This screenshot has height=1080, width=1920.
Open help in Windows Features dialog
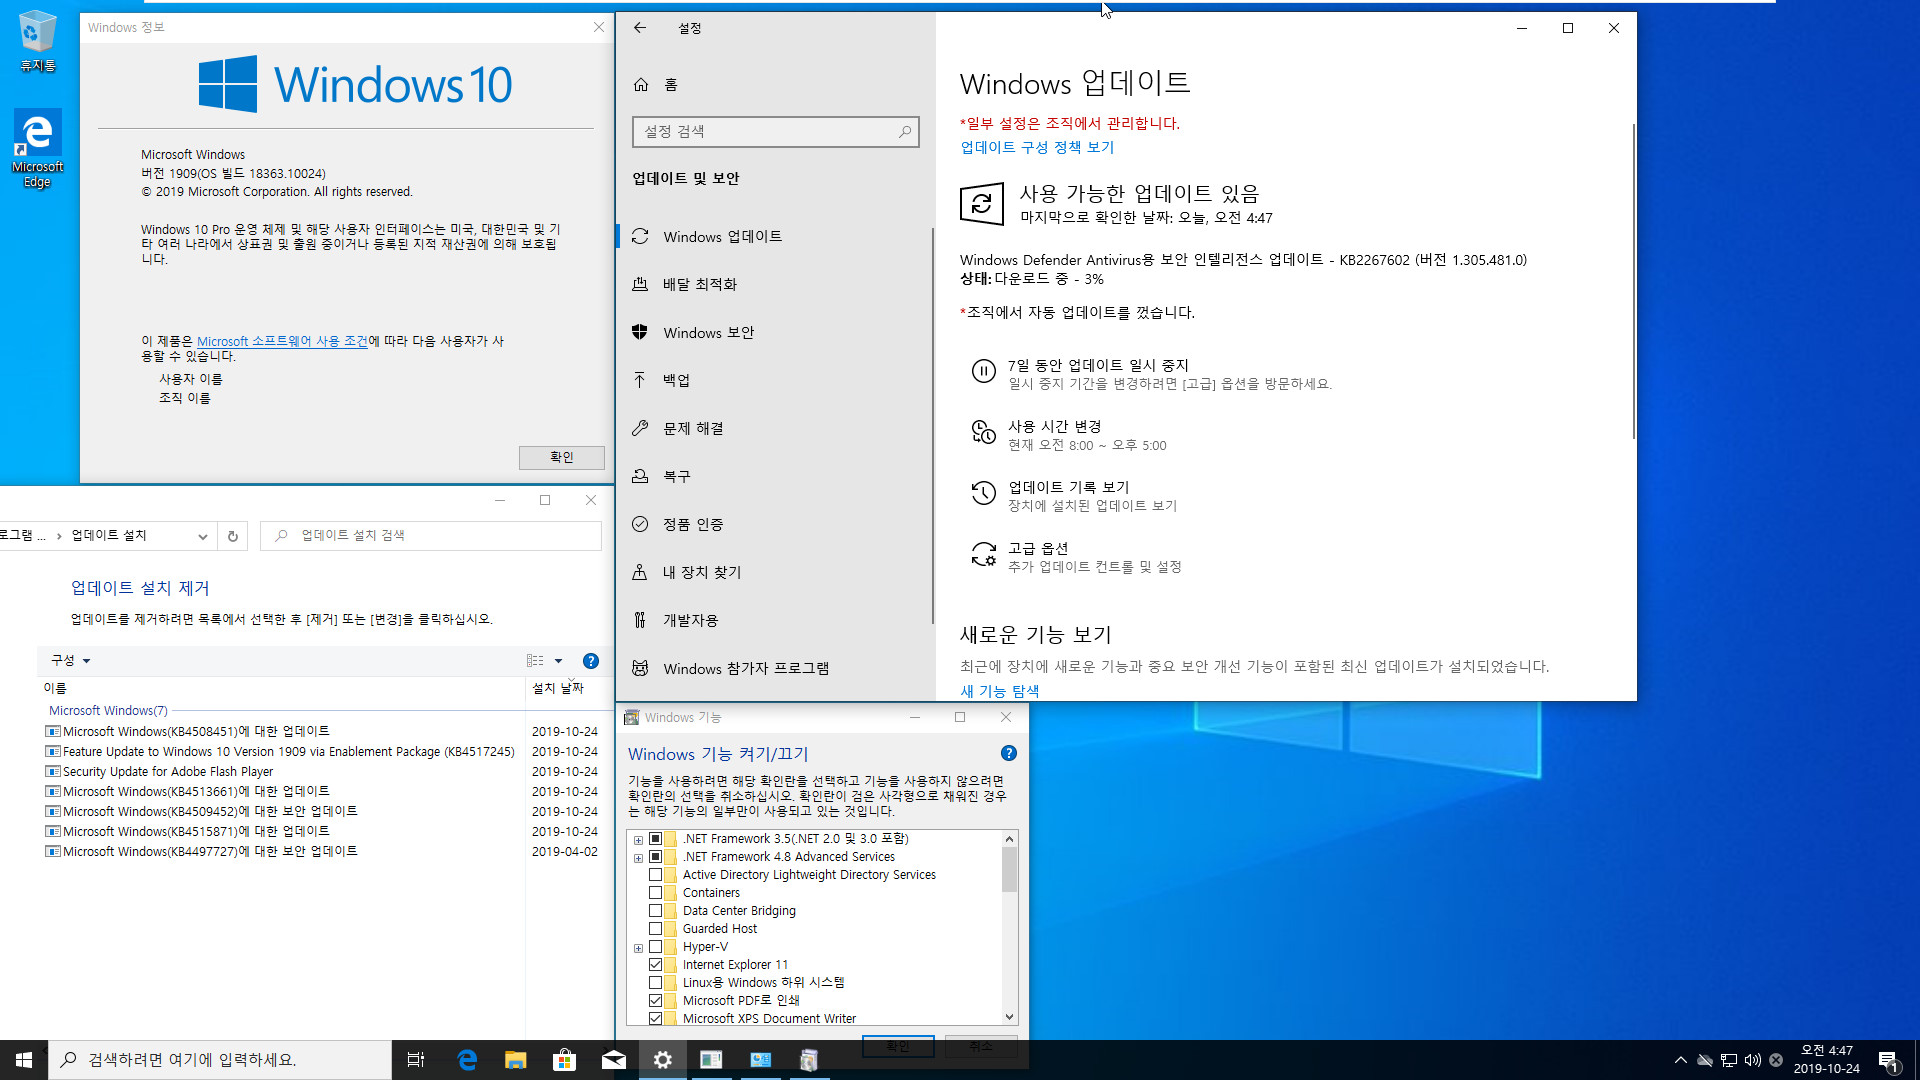coord(1009,753)
